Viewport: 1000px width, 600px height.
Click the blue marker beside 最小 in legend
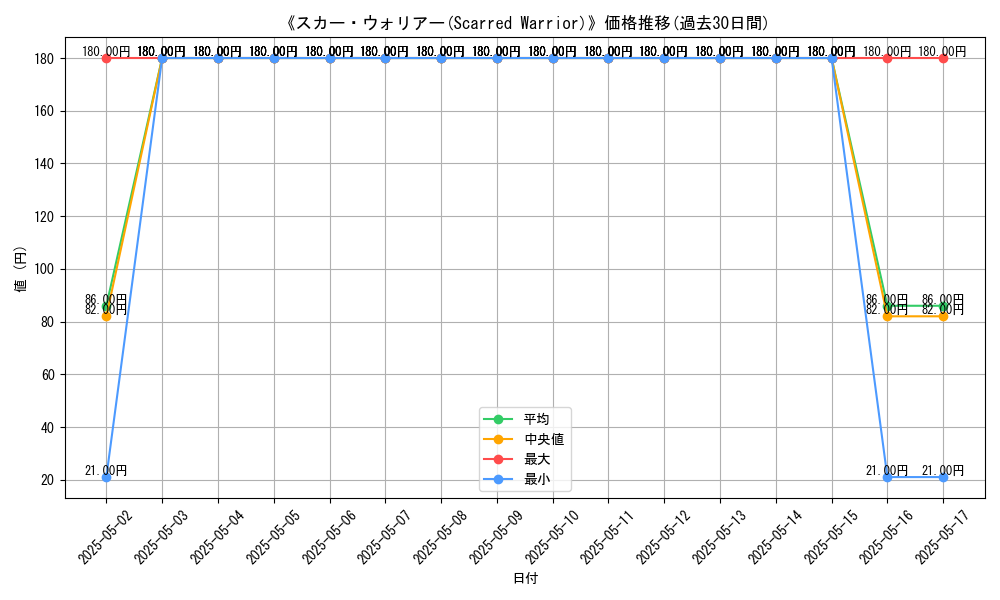(499, 479)
